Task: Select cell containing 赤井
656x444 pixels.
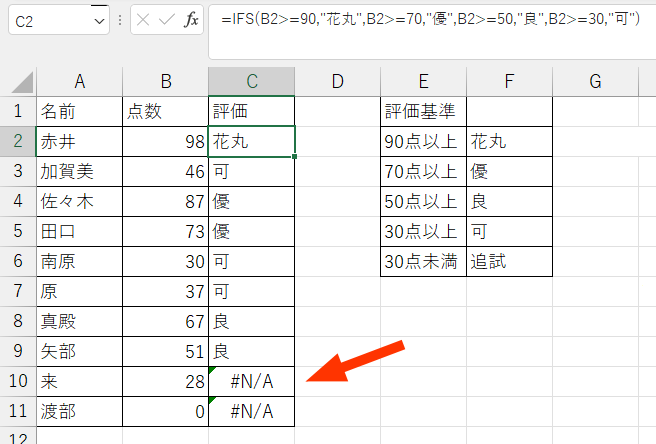Action: (79, 141)
